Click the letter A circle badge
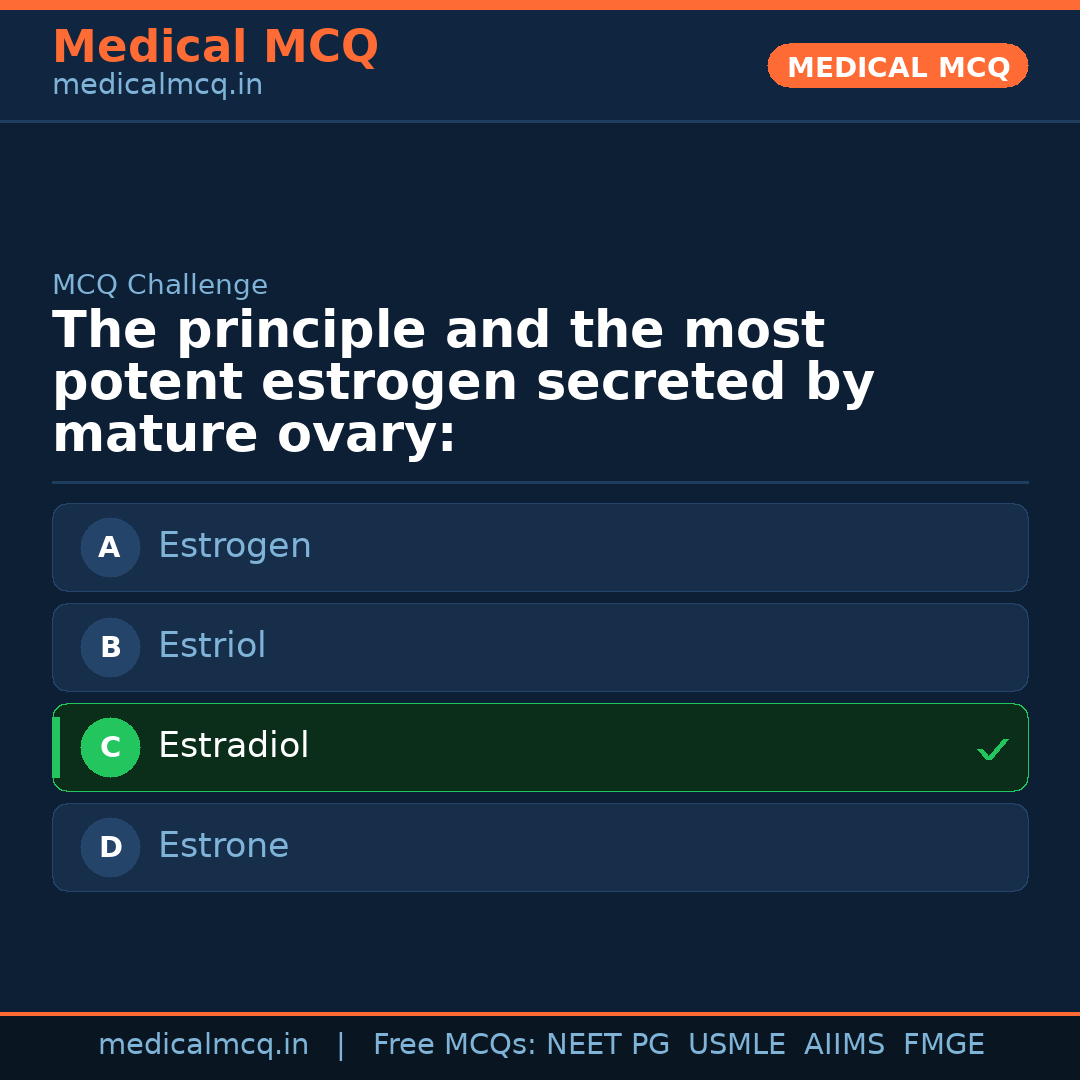The width and height of the screenshot is (1080, 1080). coord(110,547)
